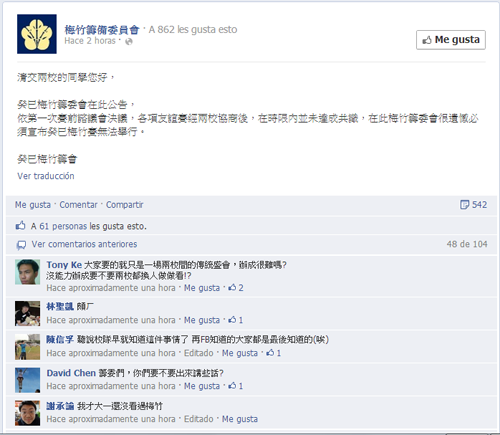Image resolution: width=500 pixels, height=435 pixels.
Task: Click the shares icon next to 542
Action: (x=464, y=205)
